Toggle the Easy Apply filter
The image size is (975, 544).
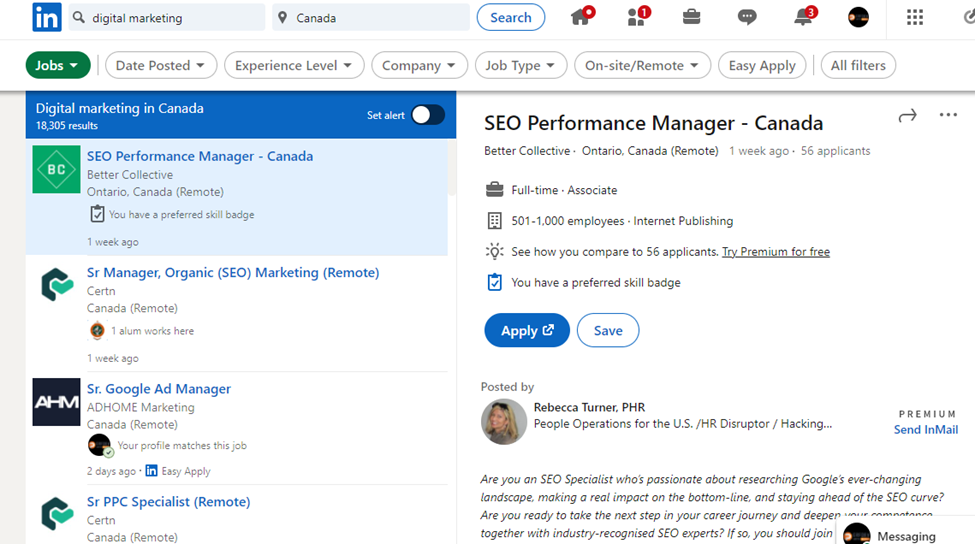coord(762,65)
